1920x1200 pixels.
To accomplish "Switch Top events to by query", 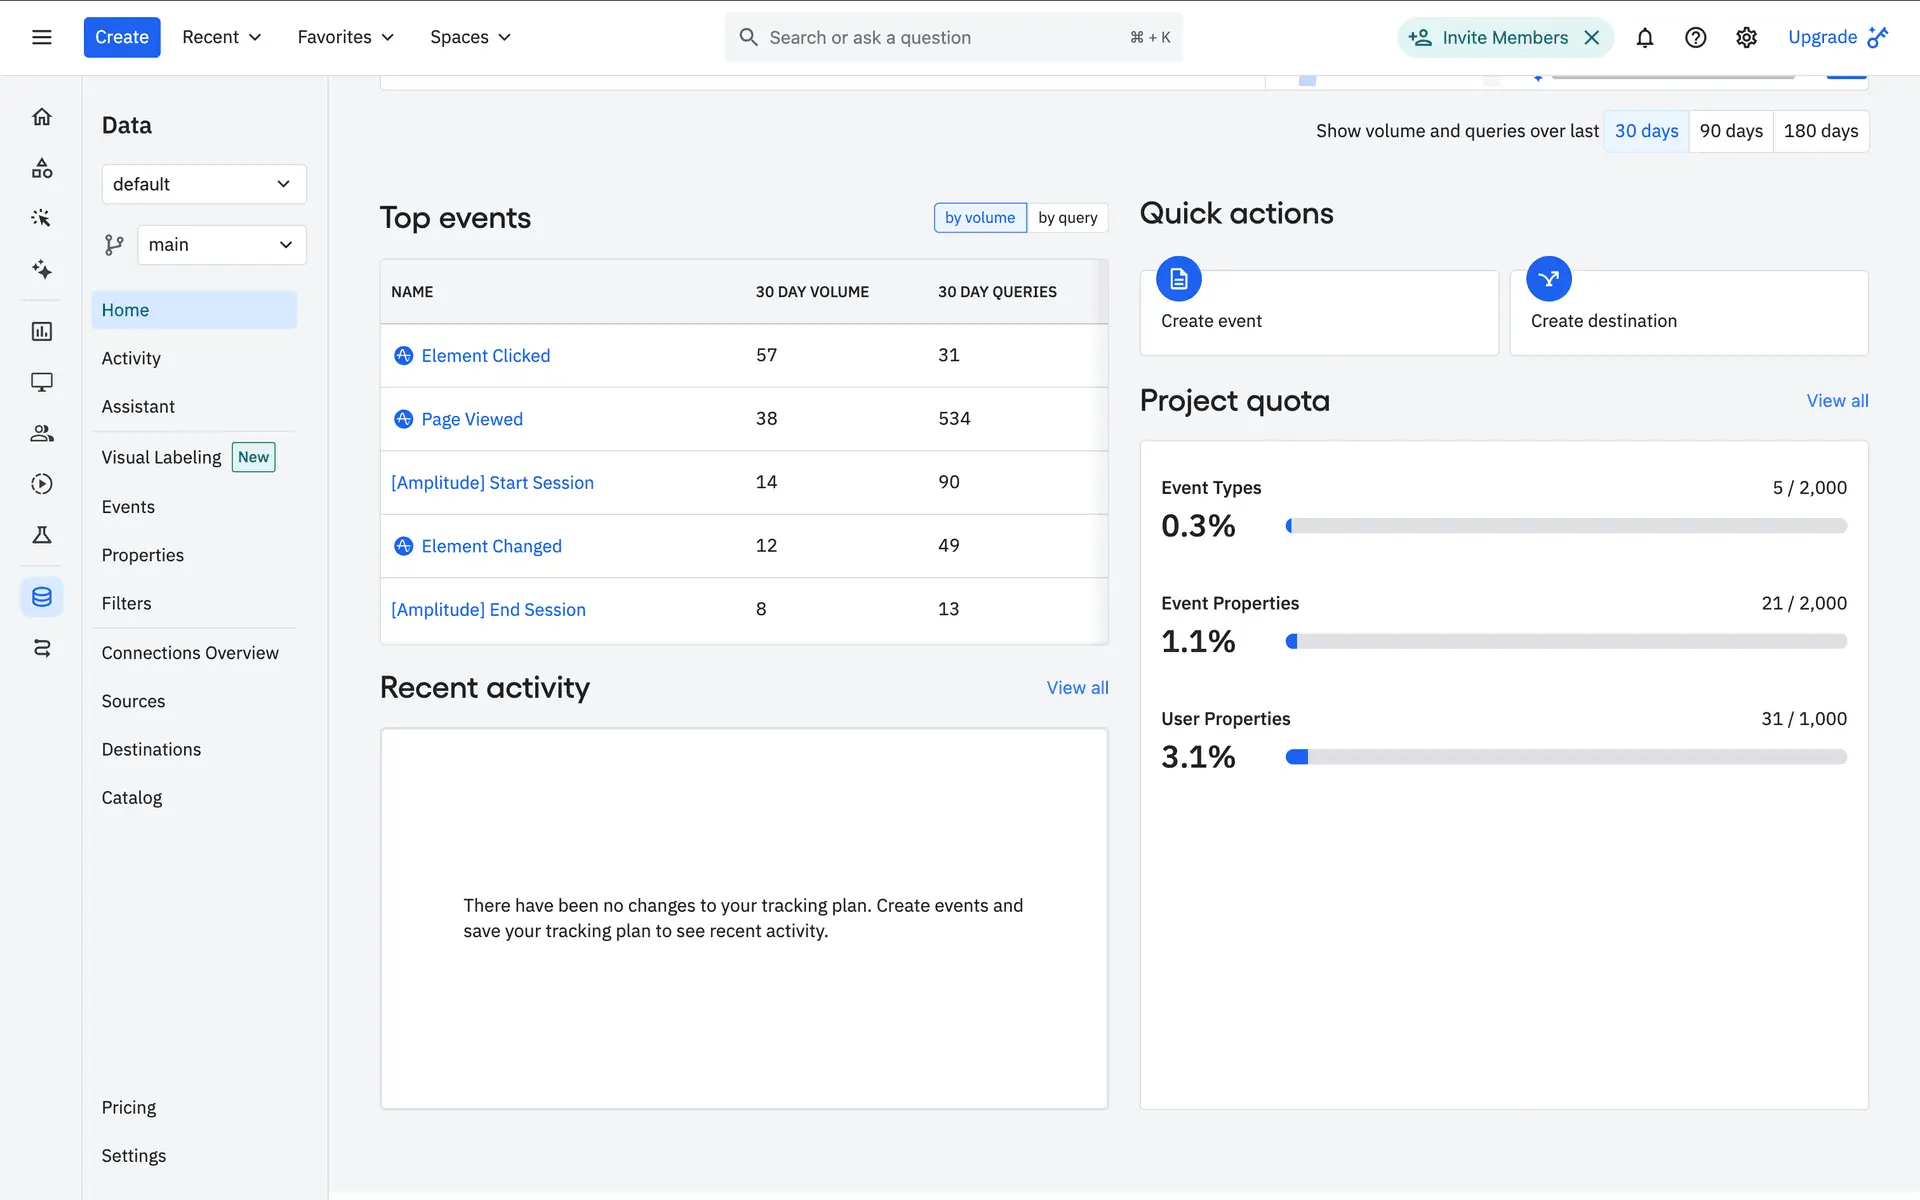I will [x=1067, y=218].
